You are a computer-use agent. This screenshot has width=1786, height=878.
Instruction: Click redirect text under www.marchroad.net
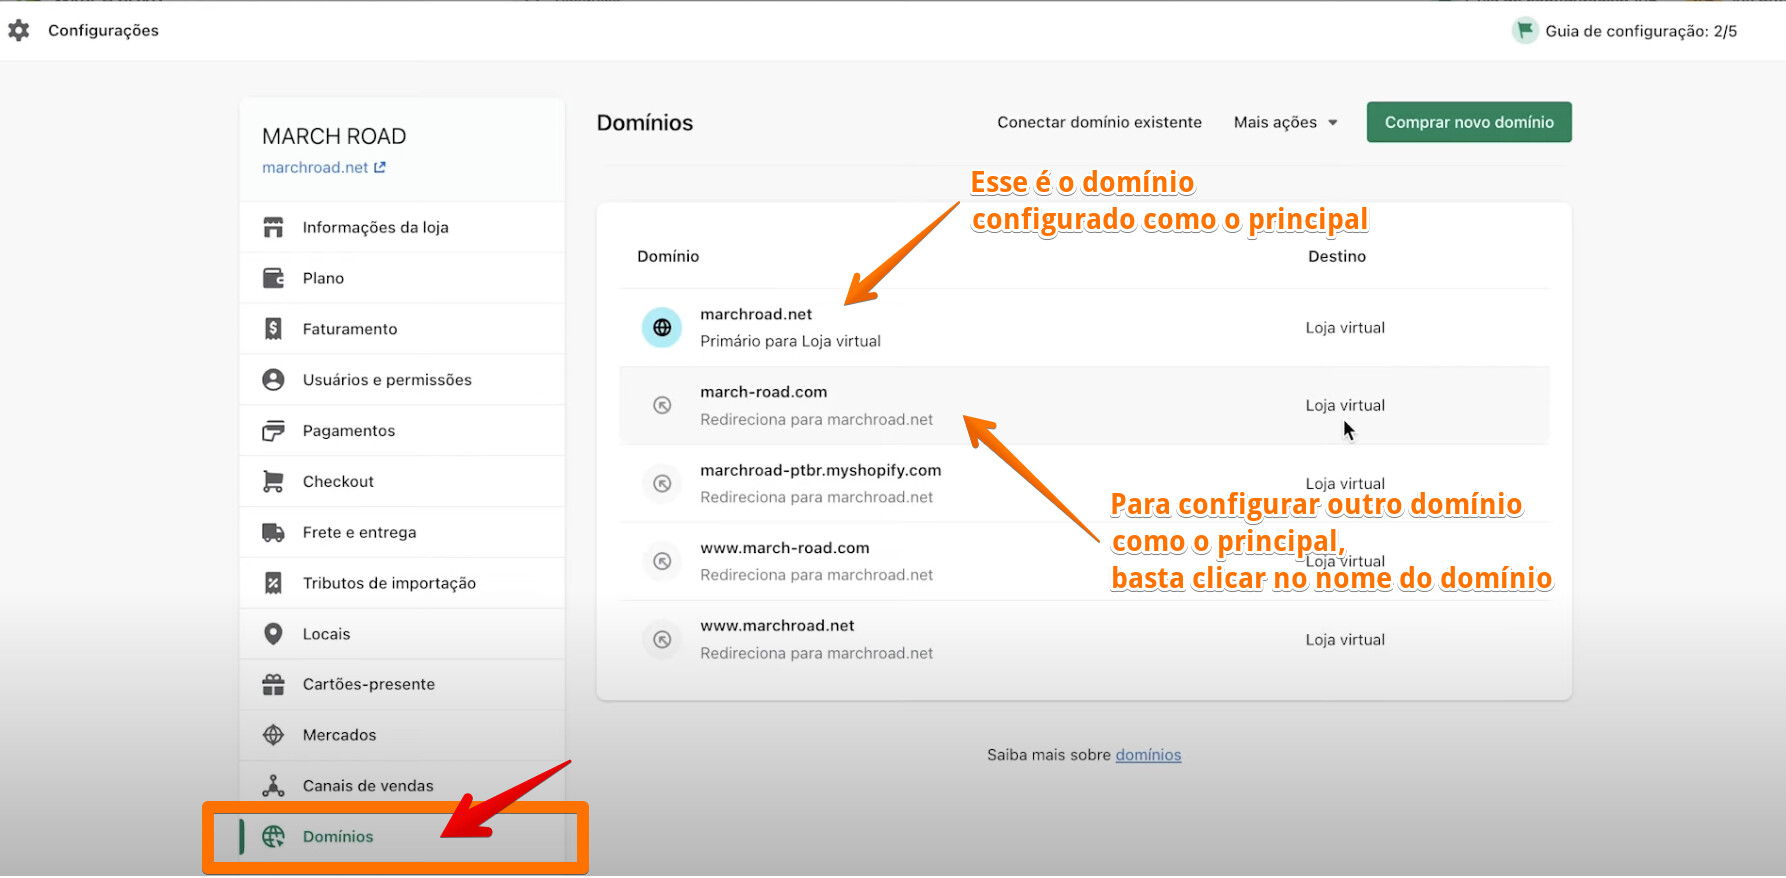coord(816,654)
